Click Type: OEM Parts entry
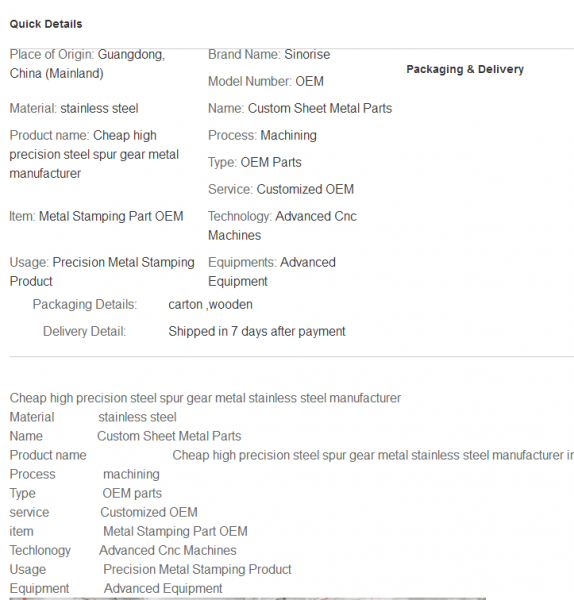This screenshot has height=600, width=574. click(254, 163)
